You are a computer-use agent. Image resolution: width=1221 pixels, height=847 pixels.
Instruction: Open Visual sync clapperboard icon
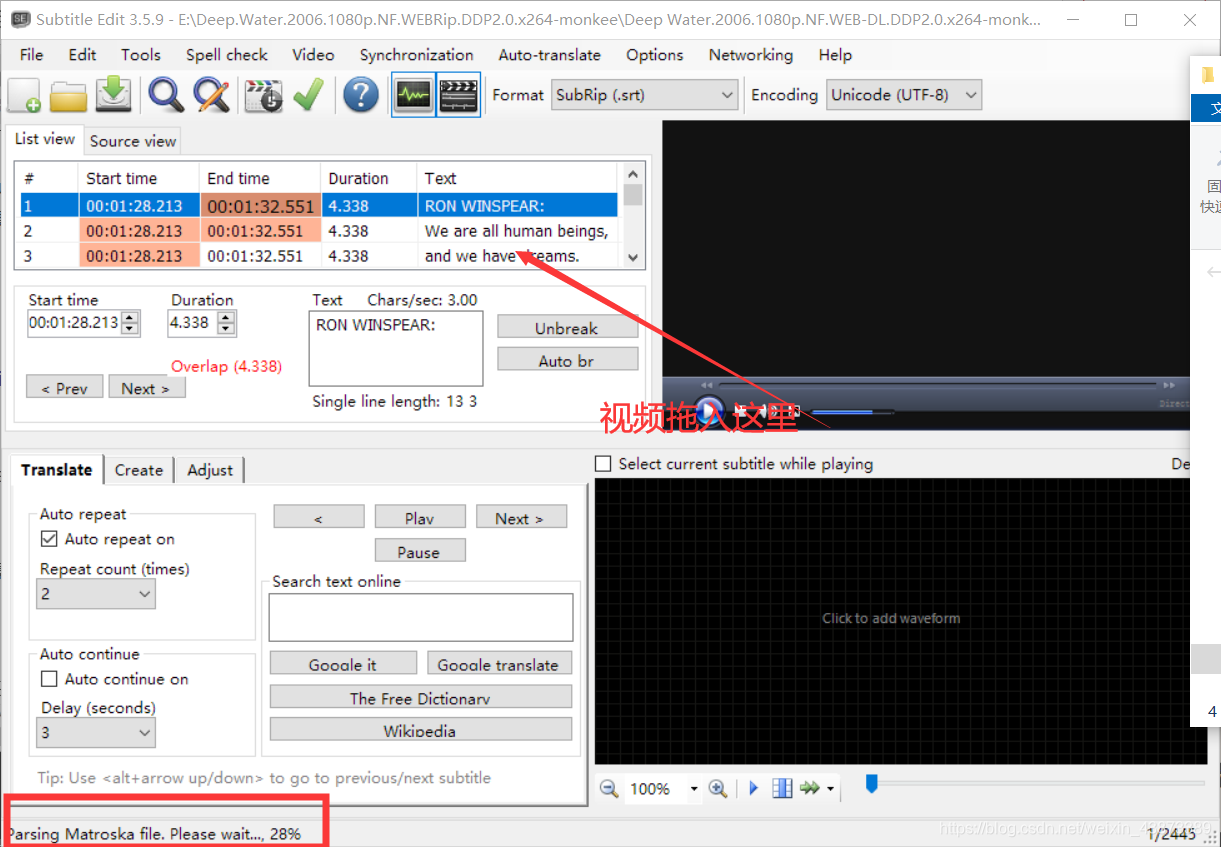264,95
